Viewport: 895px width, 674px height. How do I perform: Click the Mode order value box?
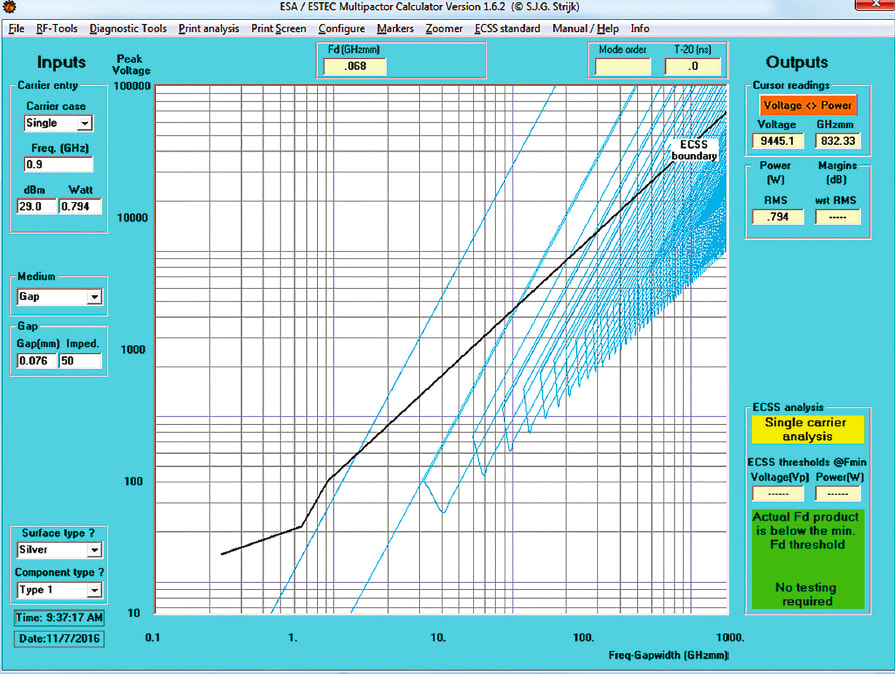click(x=622, y=66)
